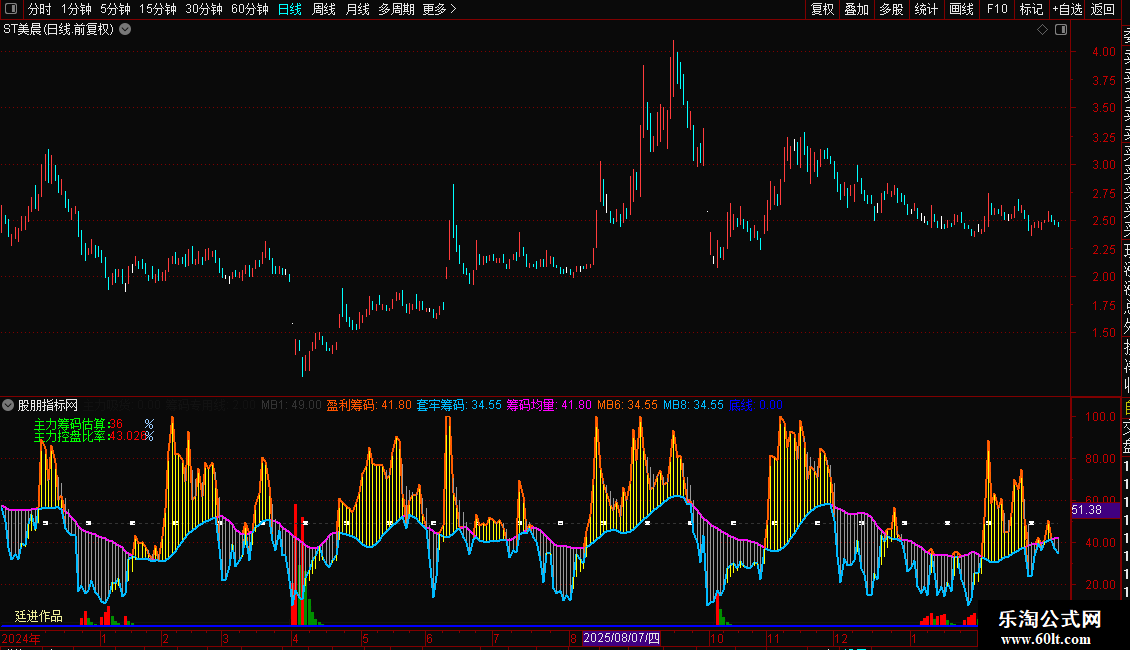The width and height of the screenshot is (1130, 650).
Task: Click the MB1: 49.00 indicator value
Action: [291, 405]
